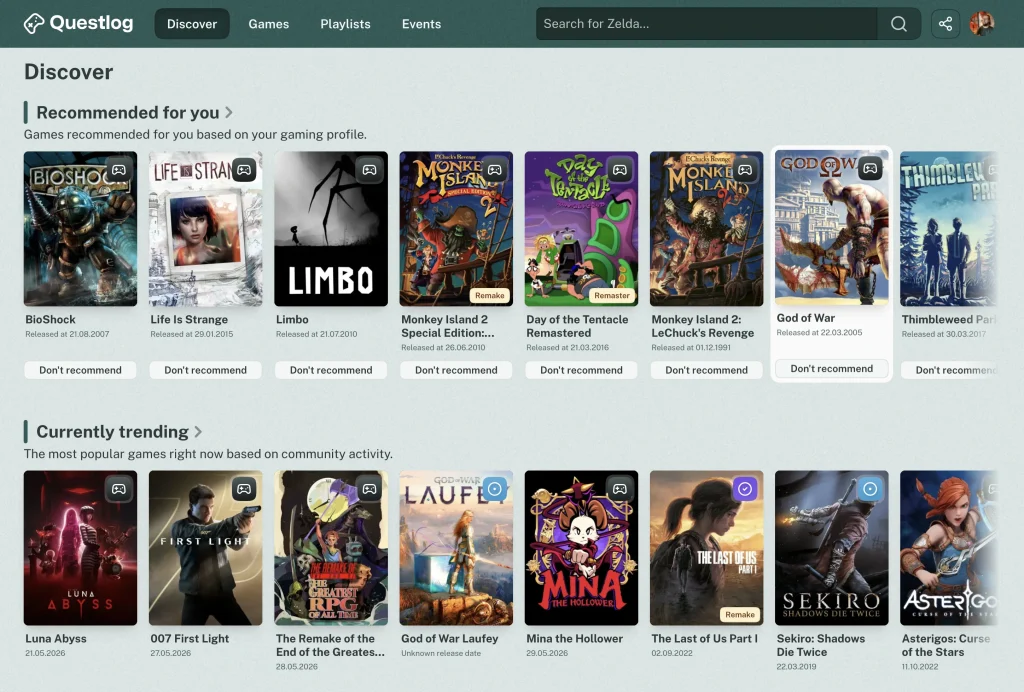1024x692 pixels.
Task: Open the God of War cover art
Action: (x=832, y=228)
